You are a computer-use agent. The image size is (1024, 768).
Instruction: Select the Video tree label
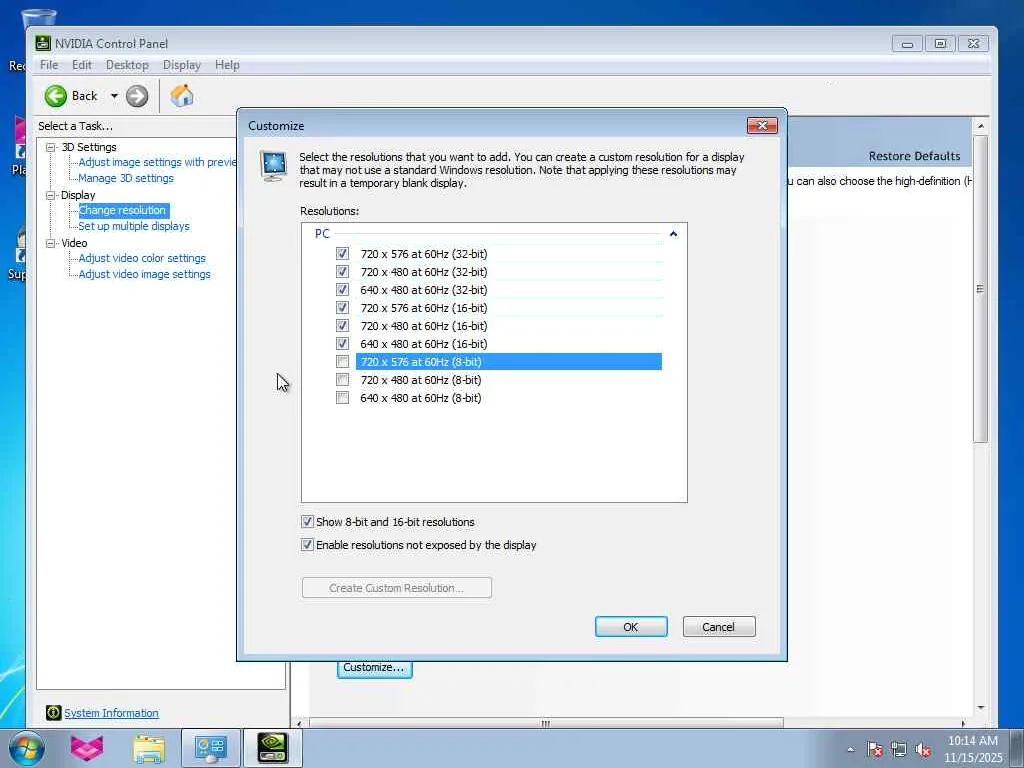click(x=74, y=243)
